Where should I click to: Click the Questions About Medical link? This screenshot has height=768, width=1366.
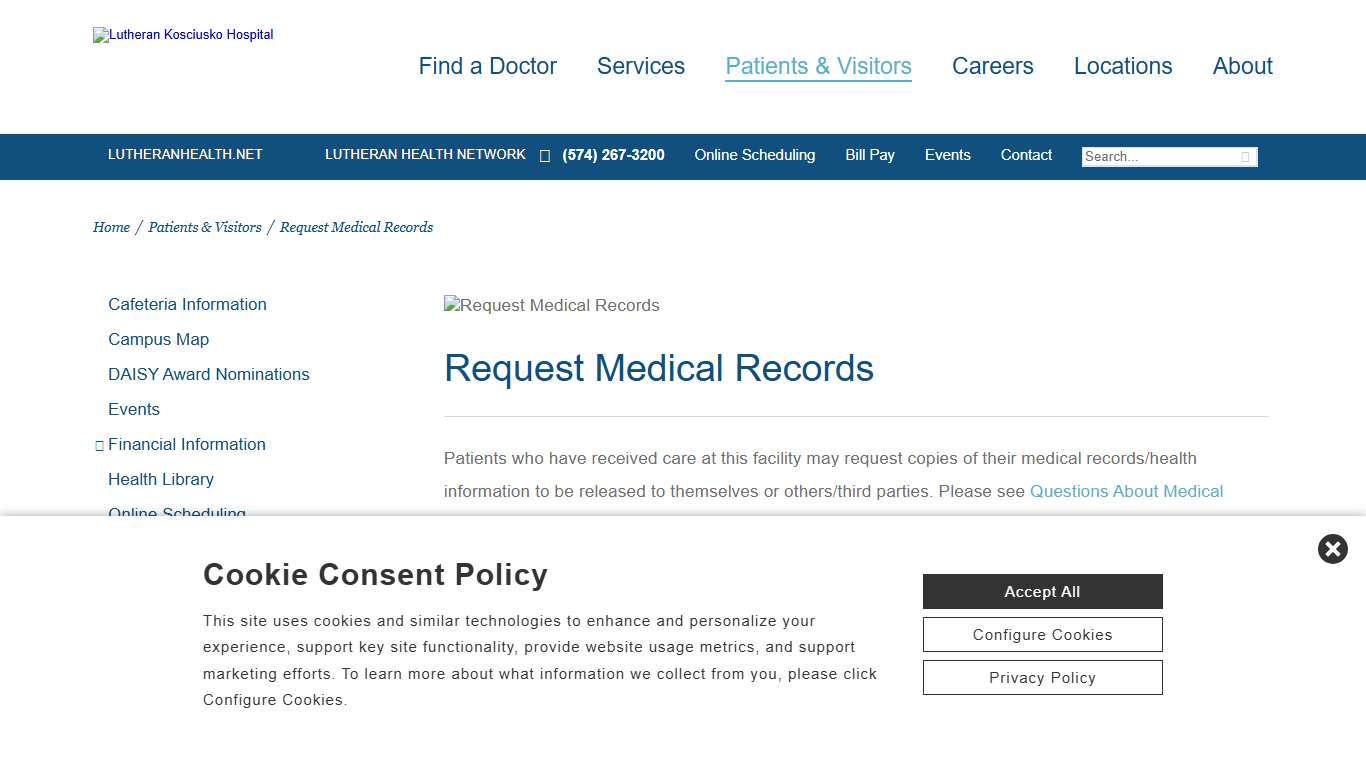tap(1126, 491)
